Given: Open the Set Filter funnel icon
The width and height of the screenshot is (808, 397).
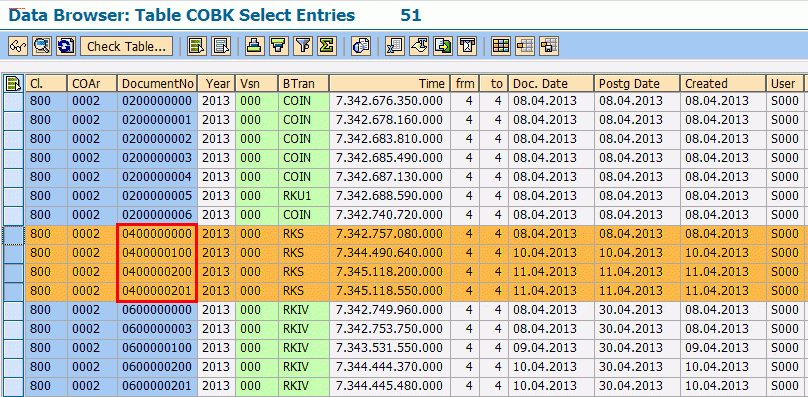Looking at the screenshot, I should [303, 46].
